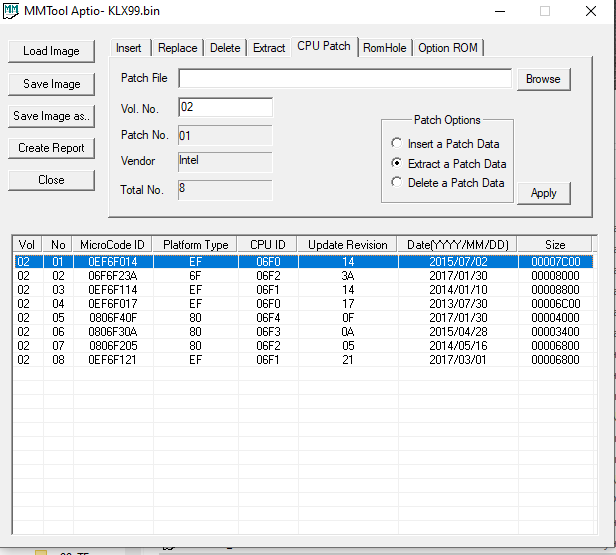Click size cell 00008800
Viewport: 616px width, 555px height.
(x=555, y=290)
